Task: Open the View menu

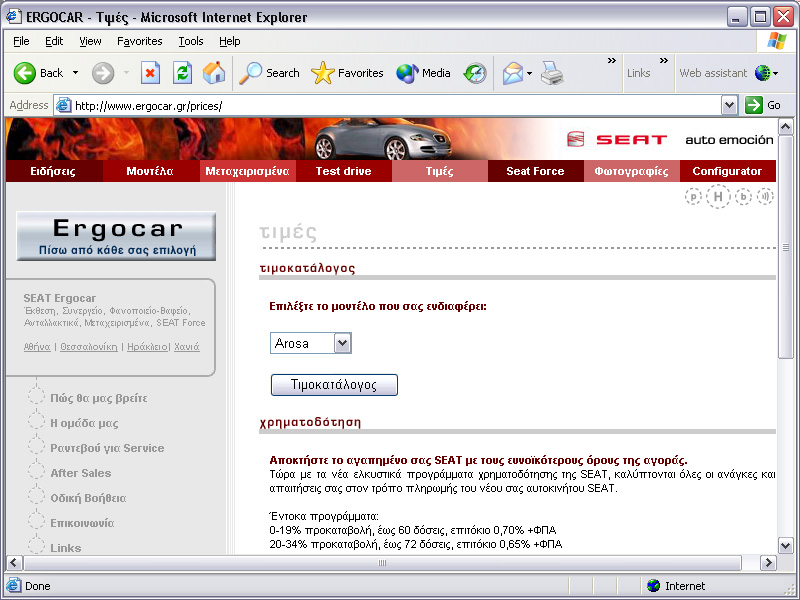Action: coord(90,41)
